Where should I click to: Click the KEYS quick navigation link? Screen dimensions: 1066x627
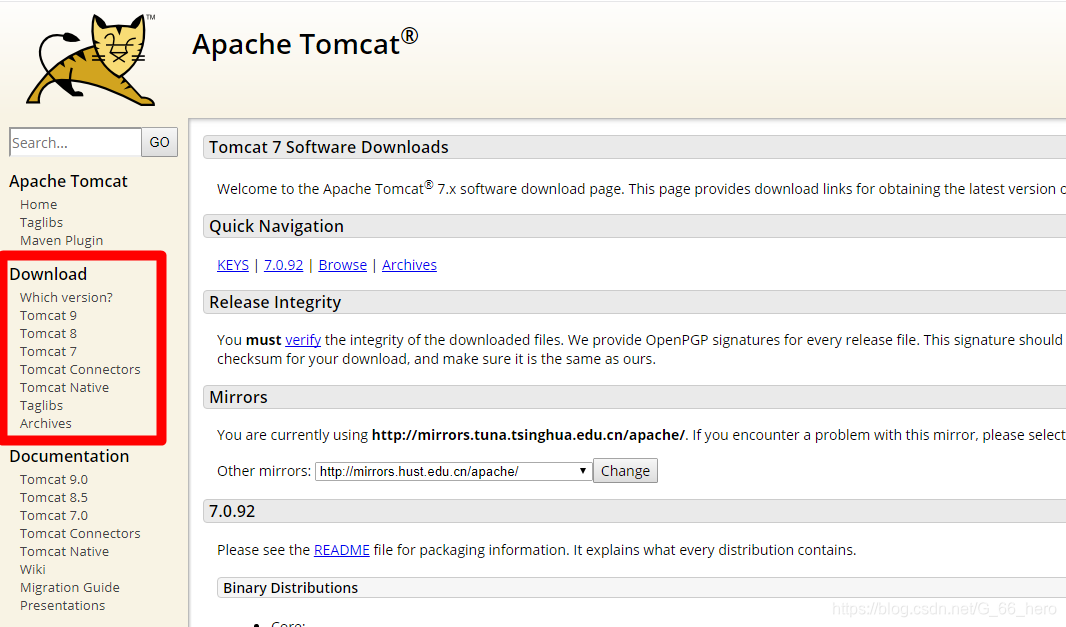click(x=233, y=265)
